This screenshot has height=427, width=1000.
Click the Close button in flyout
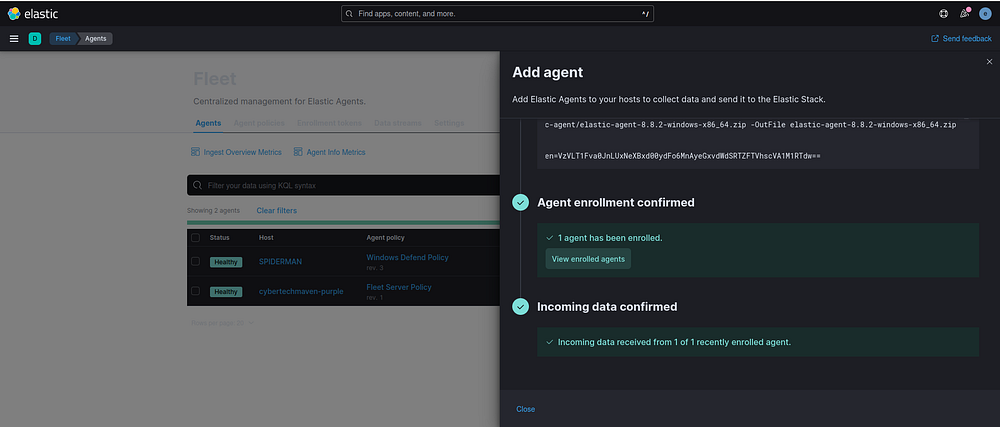[x=526, y=409]
